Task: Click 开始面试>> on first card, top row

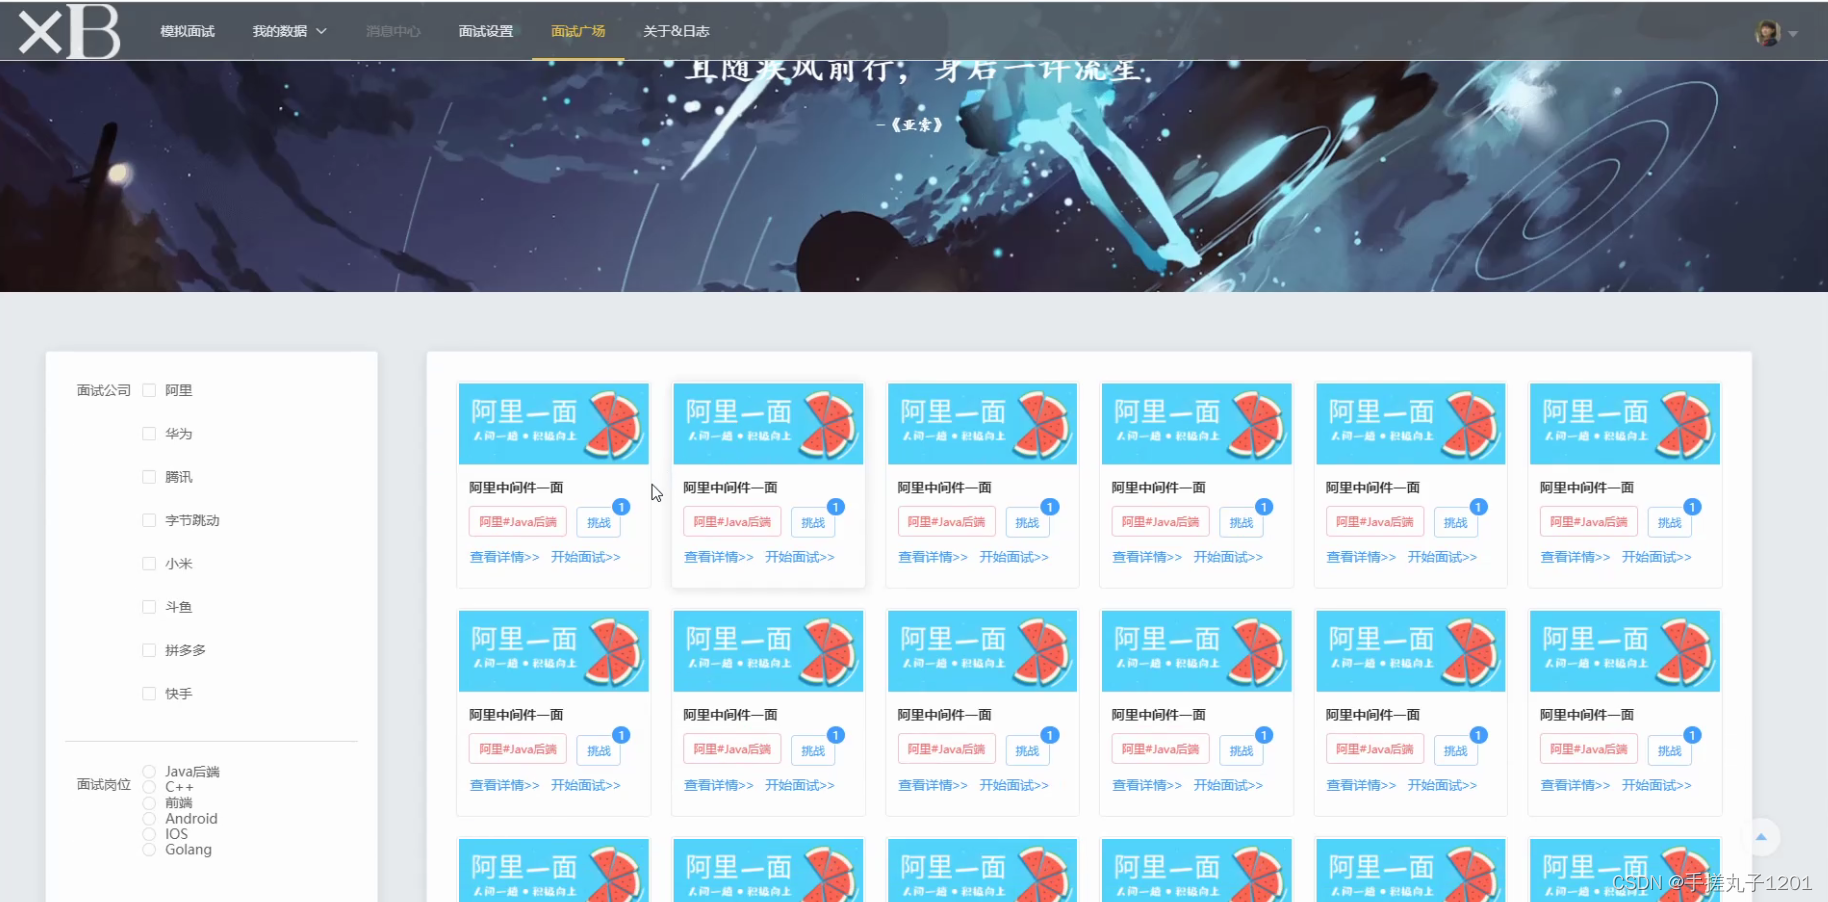Action: point(586,557)
